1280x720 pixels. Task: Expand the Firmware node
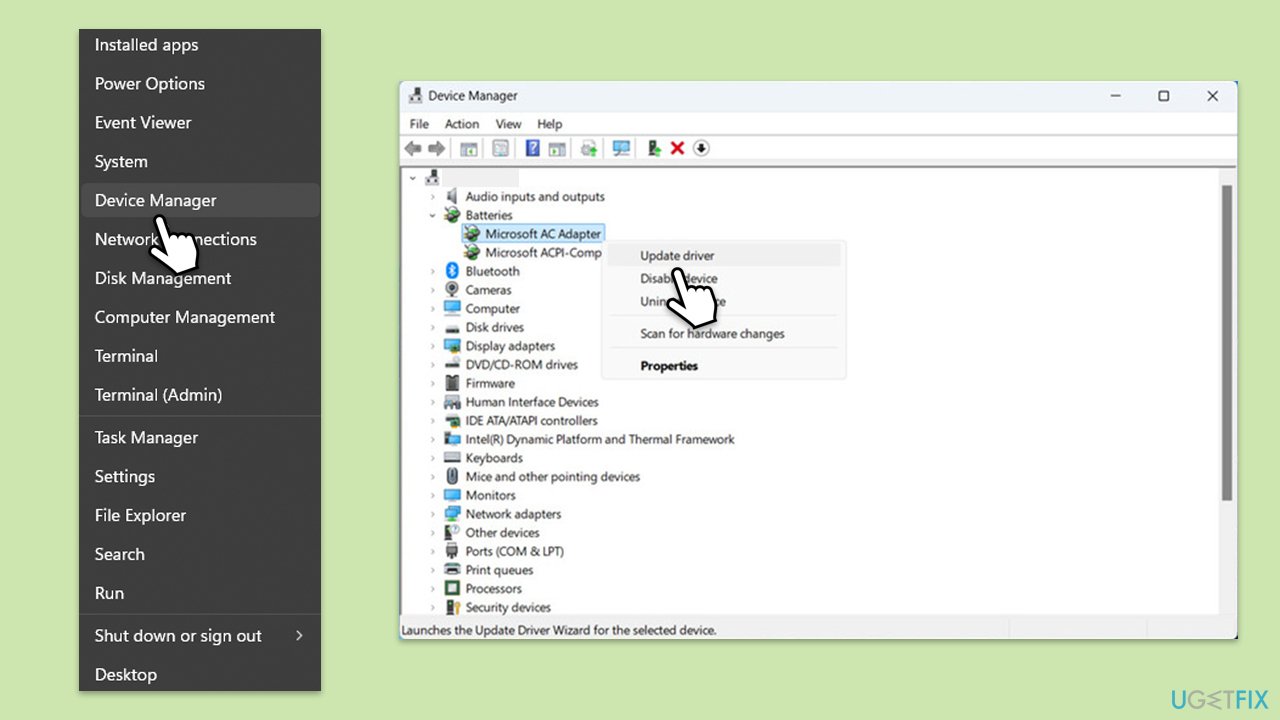(x=433, y=383)
